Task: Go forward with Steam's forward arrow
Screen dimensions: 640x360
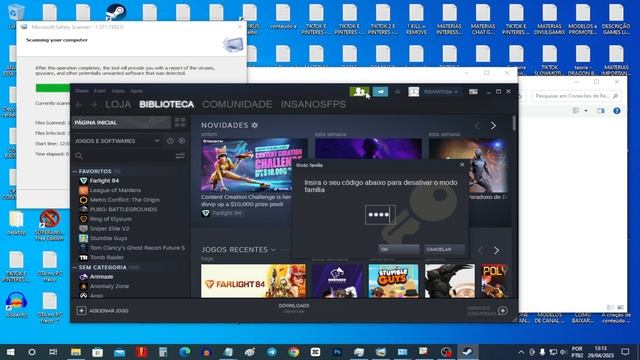Action: point(93,105)
